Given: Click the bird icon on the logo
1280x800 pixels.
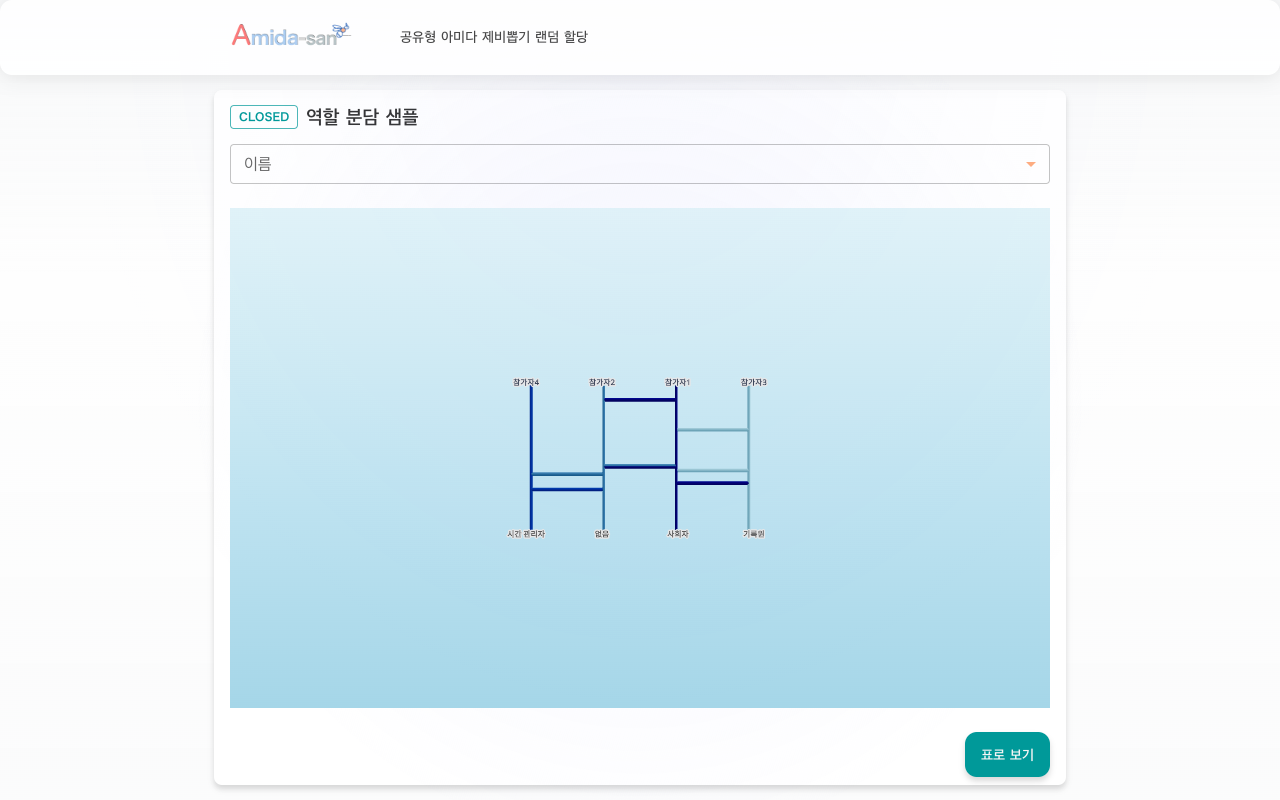Looking at the screenshot, I should click(x=342, y=29).
